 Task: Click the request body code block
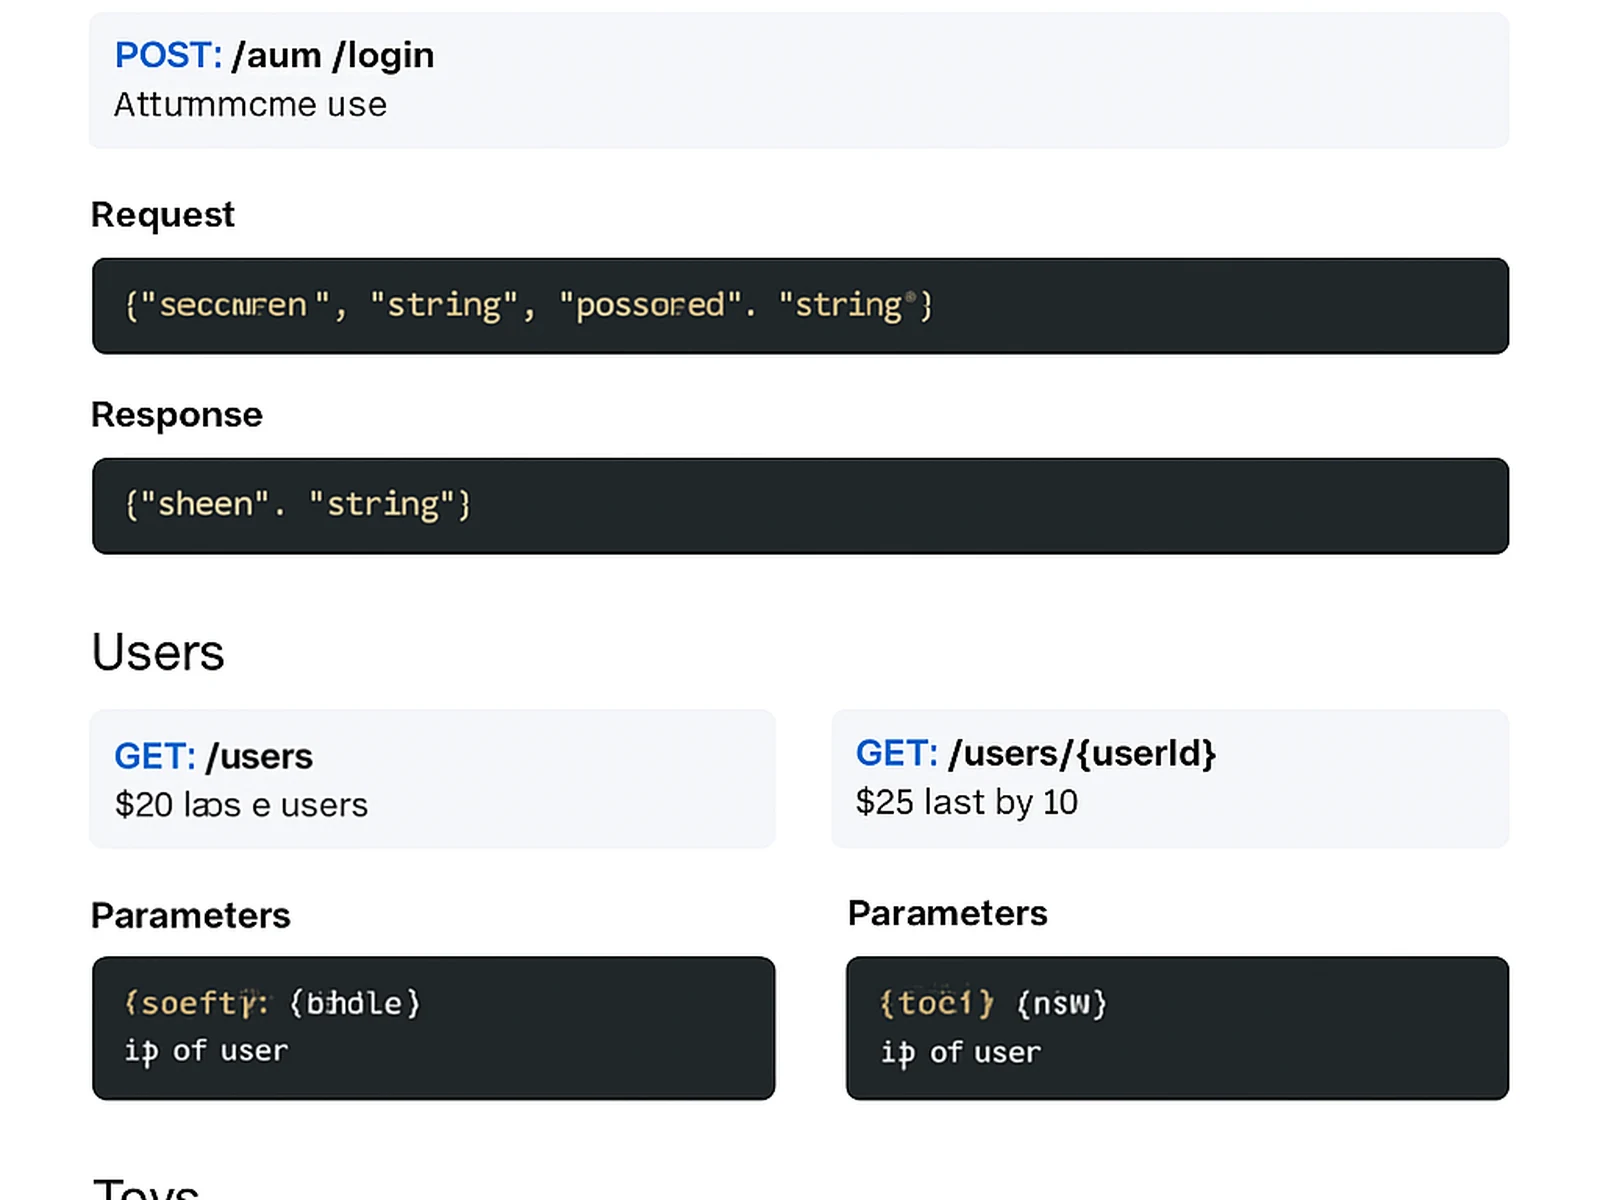800,306
